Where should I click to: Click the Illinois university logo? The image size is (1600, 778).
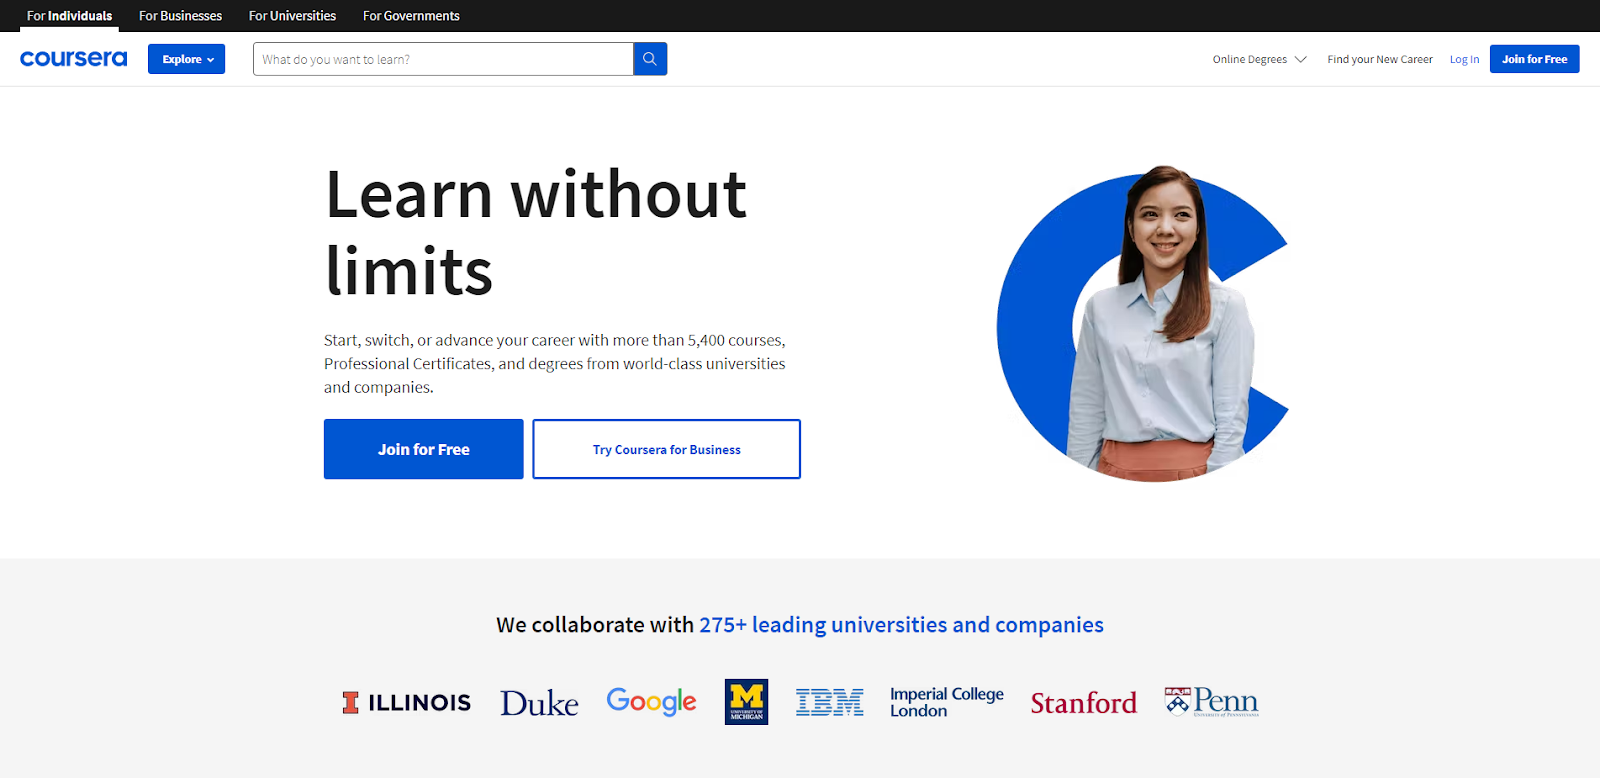coord(407,703)
